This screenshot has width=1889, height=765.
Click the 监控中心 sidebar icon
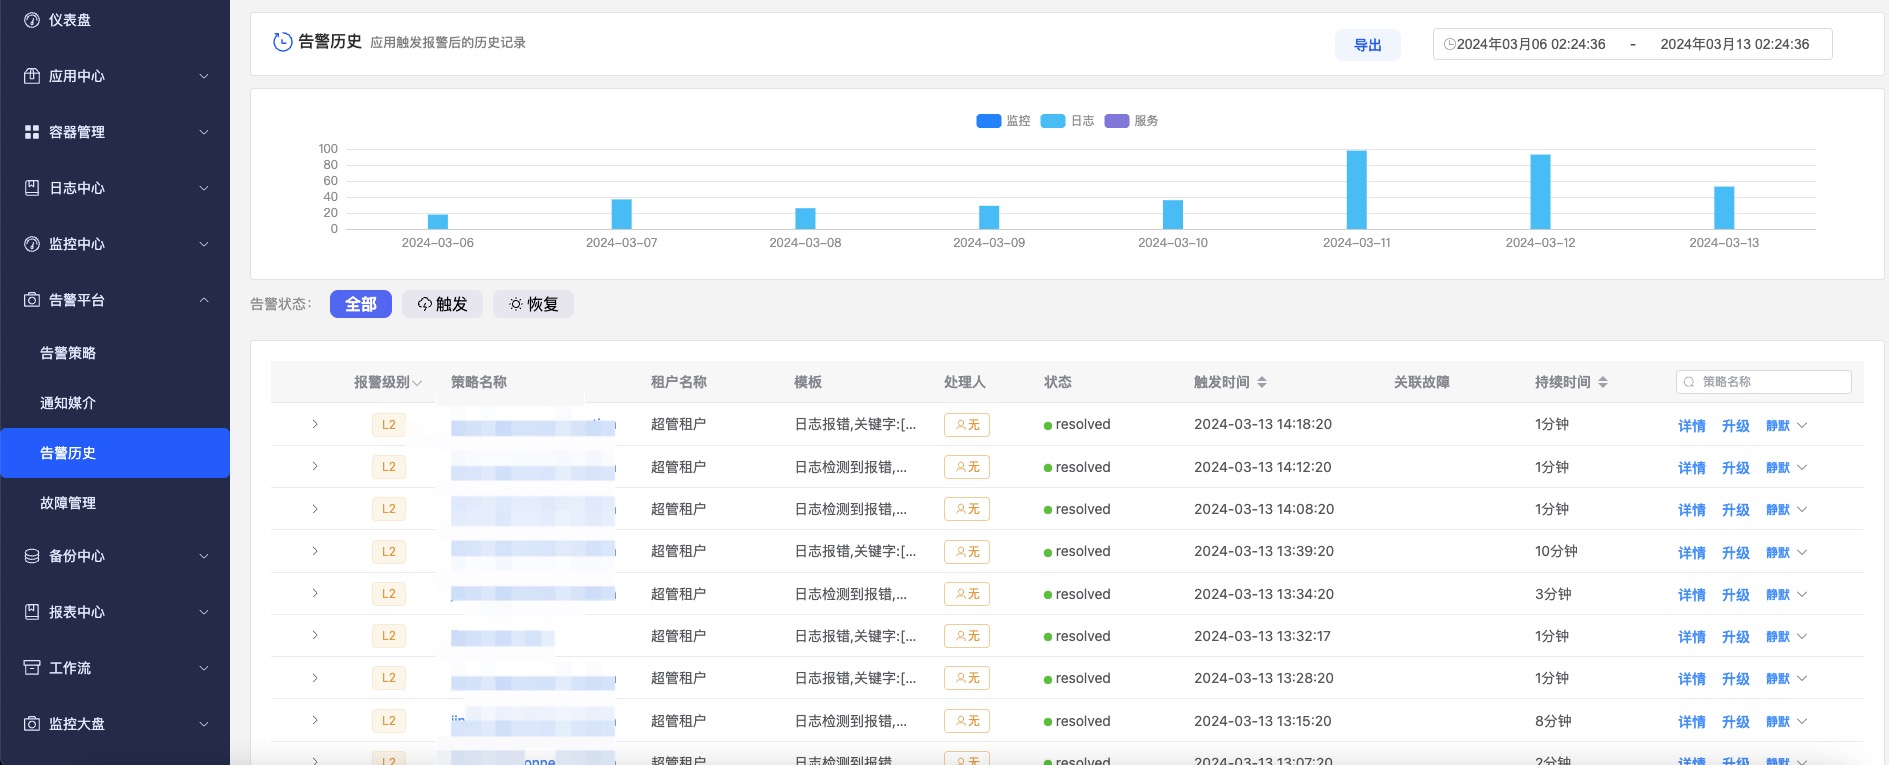click(32, 244)
